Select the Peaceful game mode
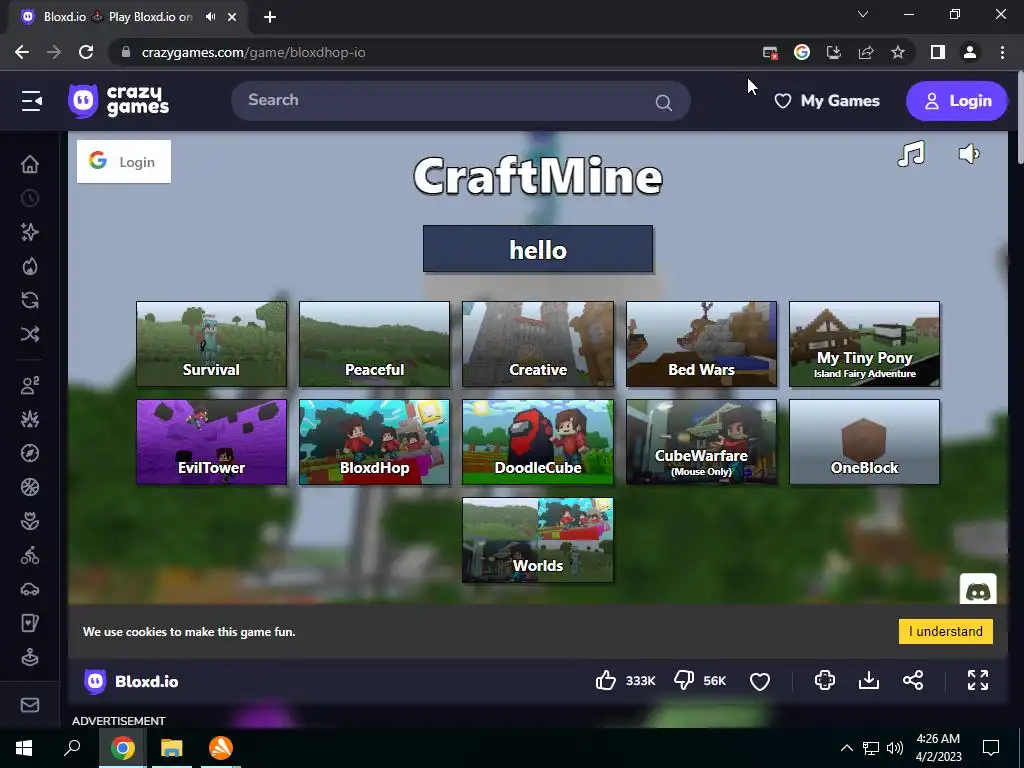 (375, 344)
